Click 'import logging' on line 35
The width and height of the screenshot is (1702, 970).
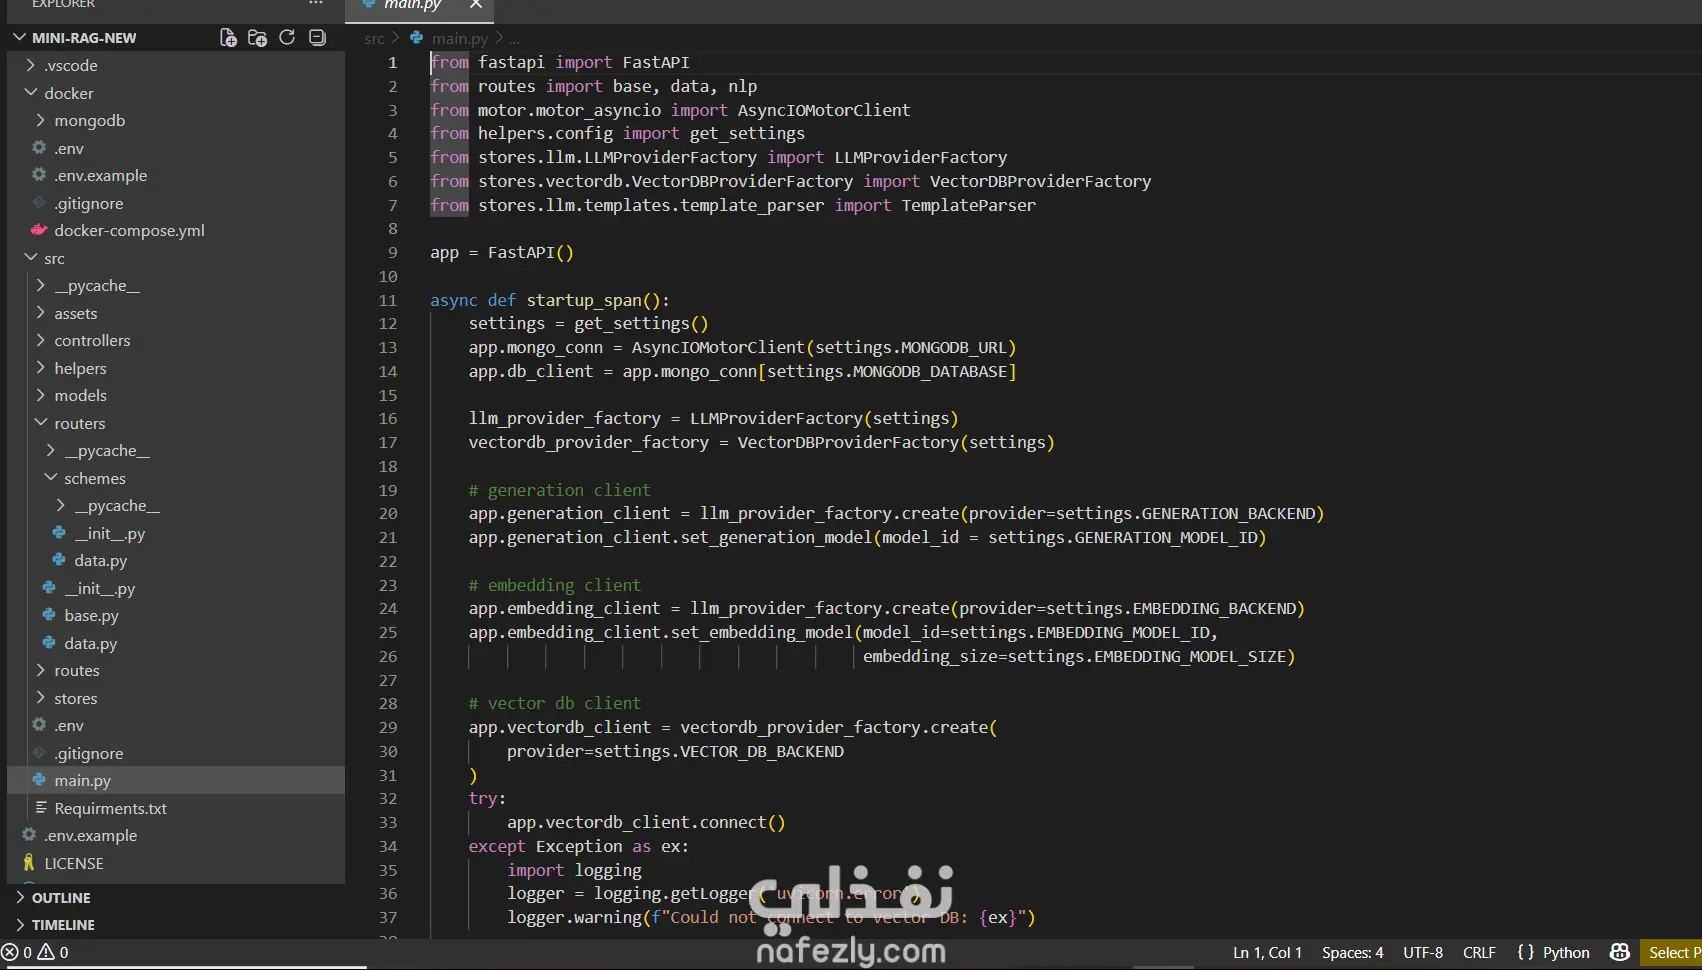pyautogui.click(x=574, y=870)
